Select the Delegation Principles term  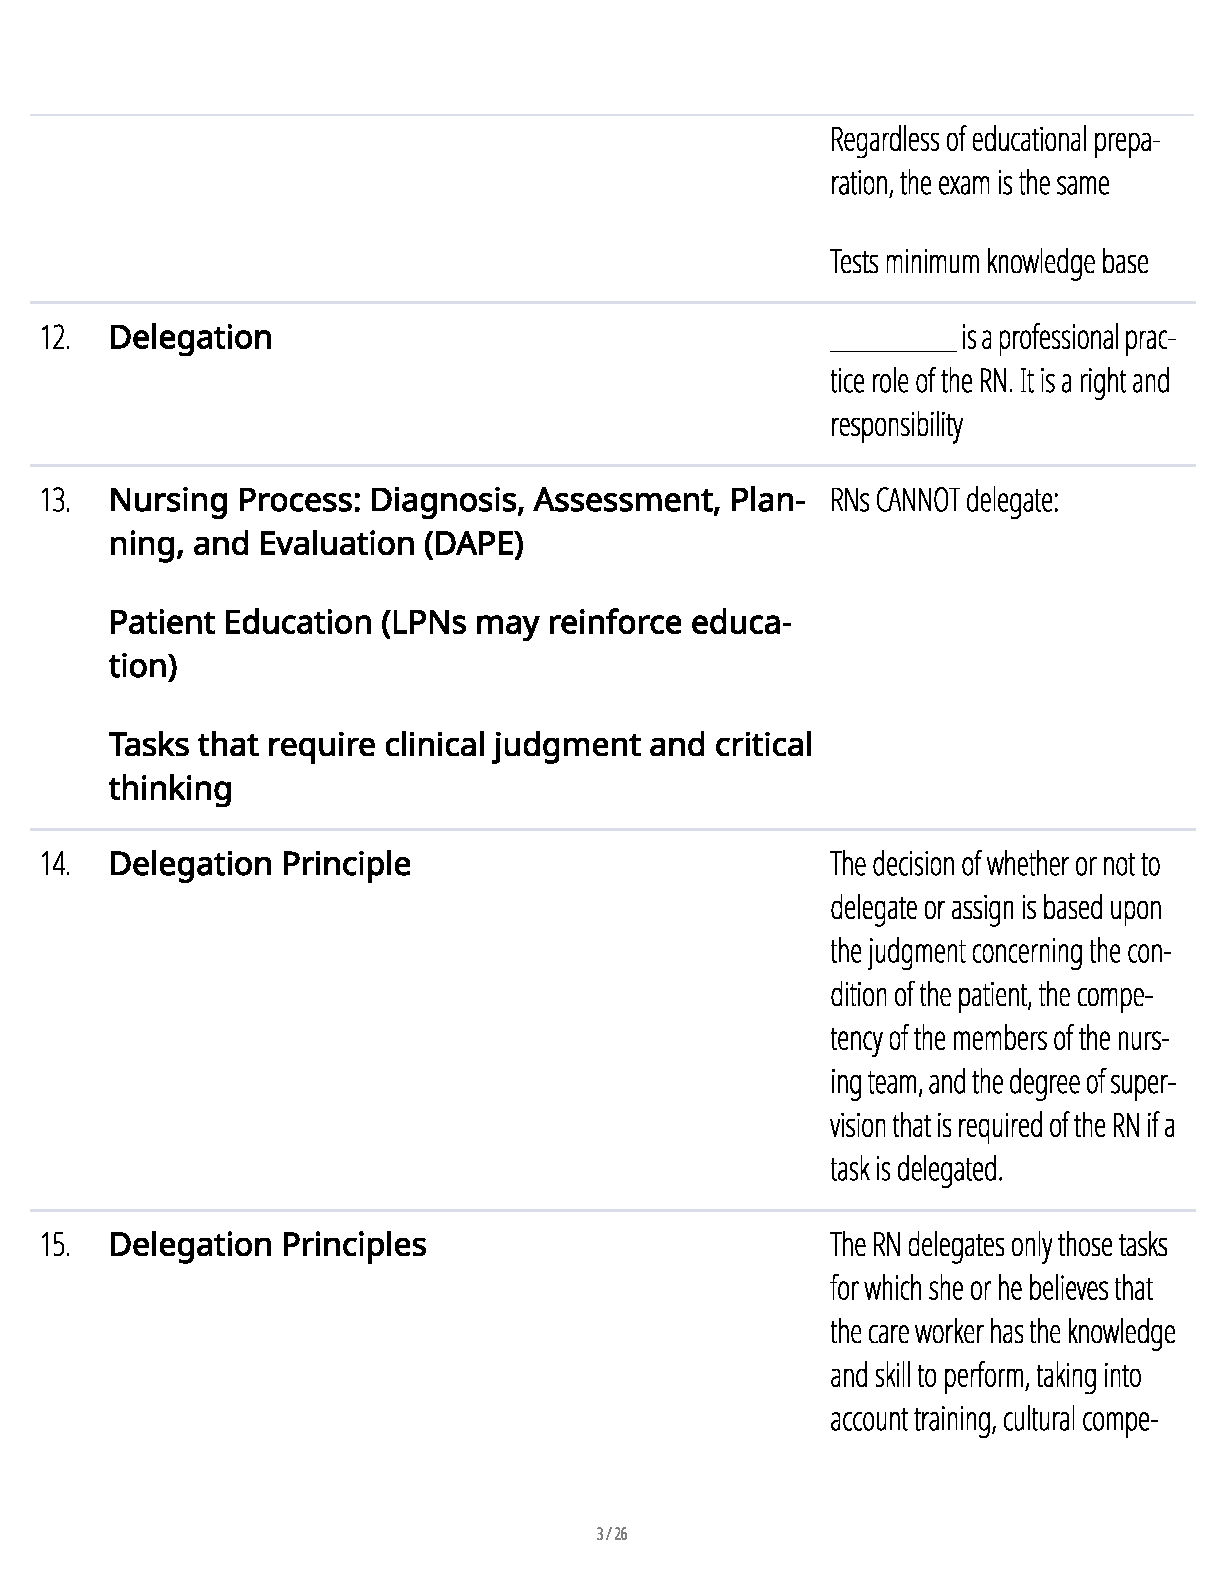pos(267,1245)
